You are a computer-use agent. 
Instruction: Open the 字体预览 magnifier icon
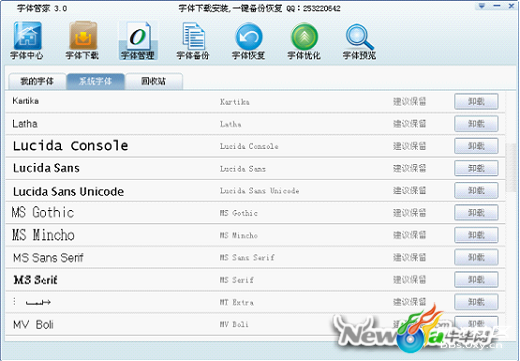(x=359, y=41)
